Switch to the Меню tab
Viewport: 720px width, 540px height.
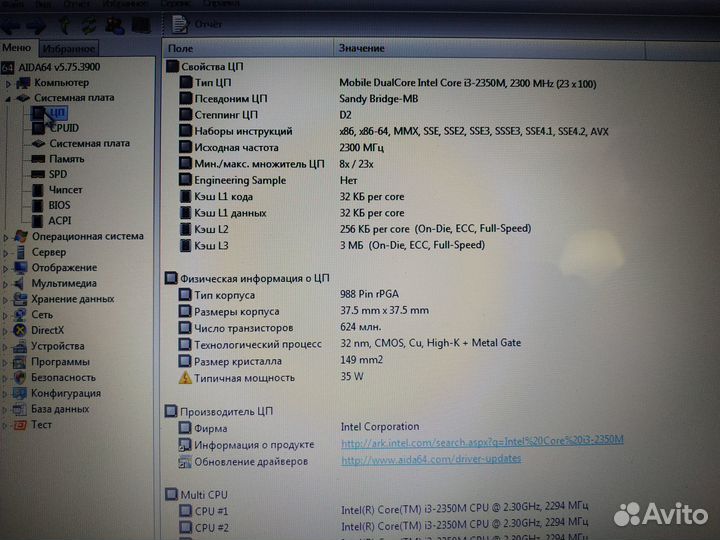point(17,48)
